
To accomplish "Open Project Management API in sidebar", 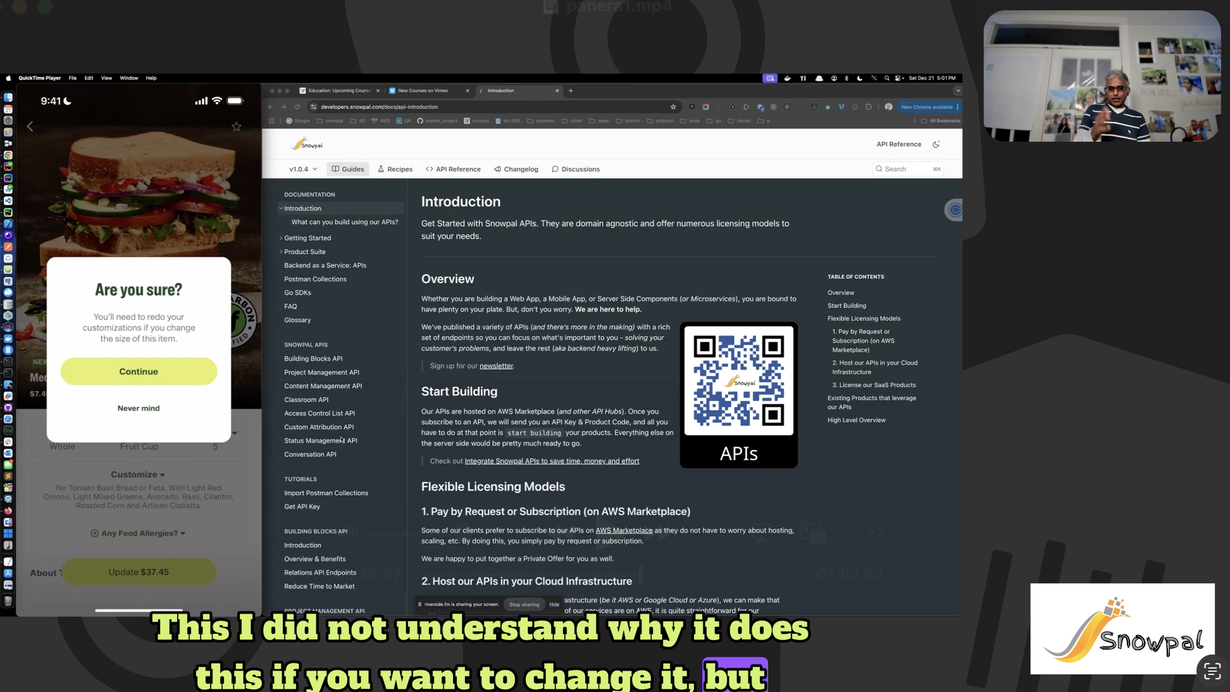I will [321, 372].
